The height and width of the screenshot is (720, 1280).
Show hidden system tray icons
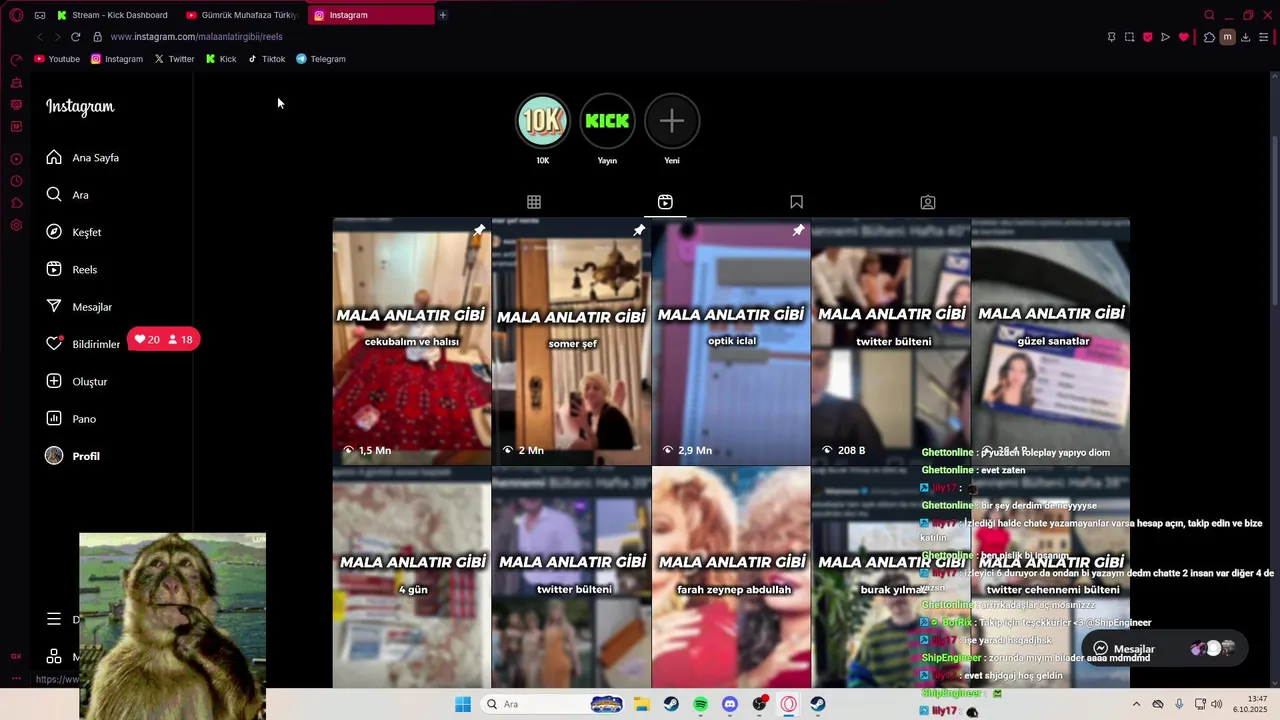[x=1136, y=704]
